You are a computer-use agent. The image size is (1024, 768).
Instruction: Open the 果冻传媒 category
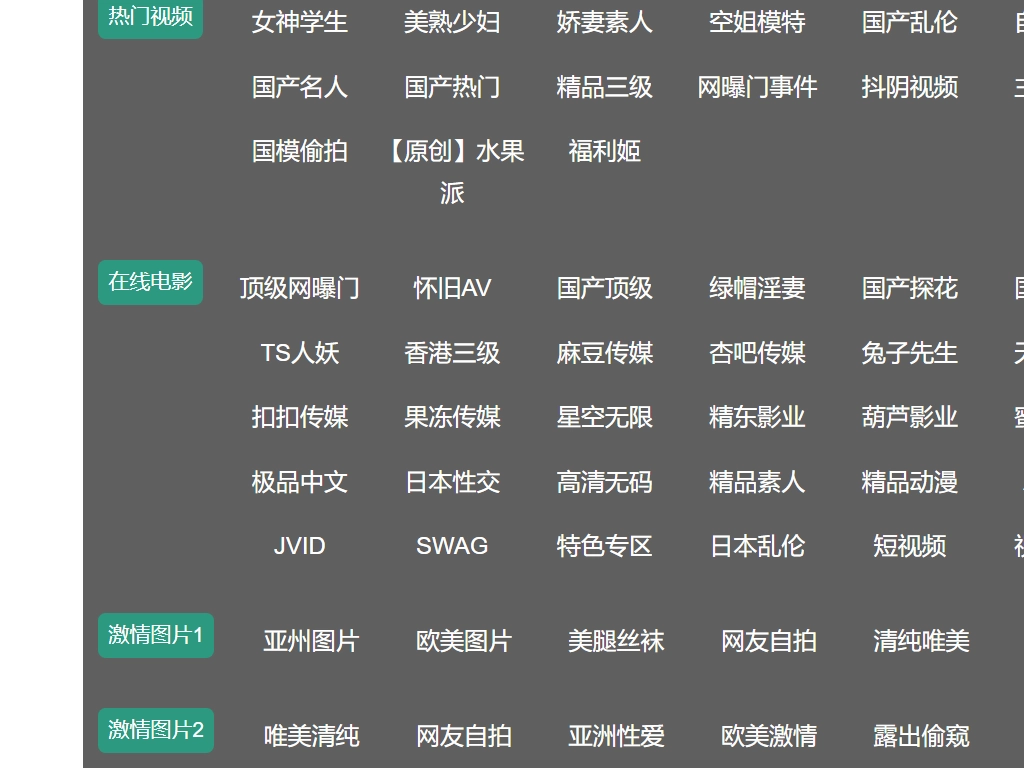coord(452,417)
